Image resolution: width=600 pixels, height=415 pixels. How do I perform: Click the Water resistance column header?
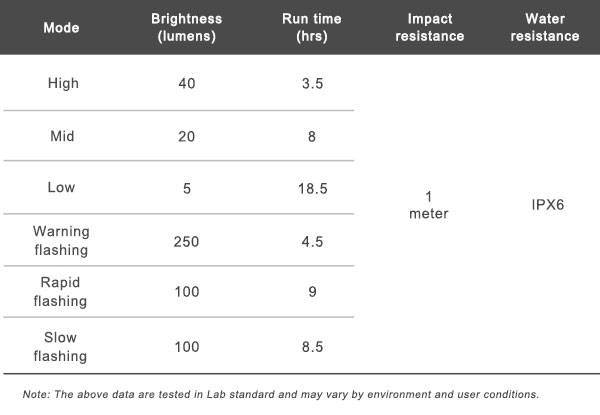pos(551,27)
